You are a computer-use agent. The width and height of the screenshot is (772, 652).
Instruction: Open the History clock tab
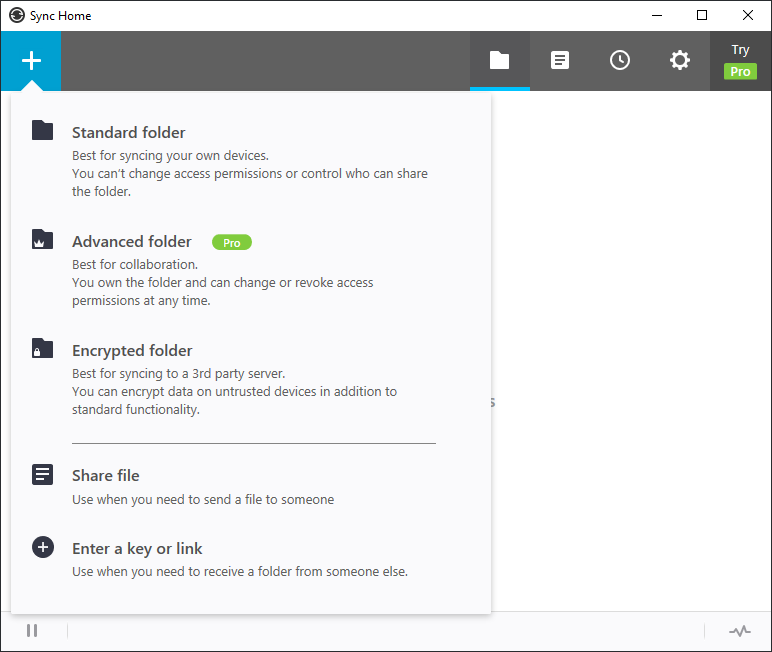[620, 61]
